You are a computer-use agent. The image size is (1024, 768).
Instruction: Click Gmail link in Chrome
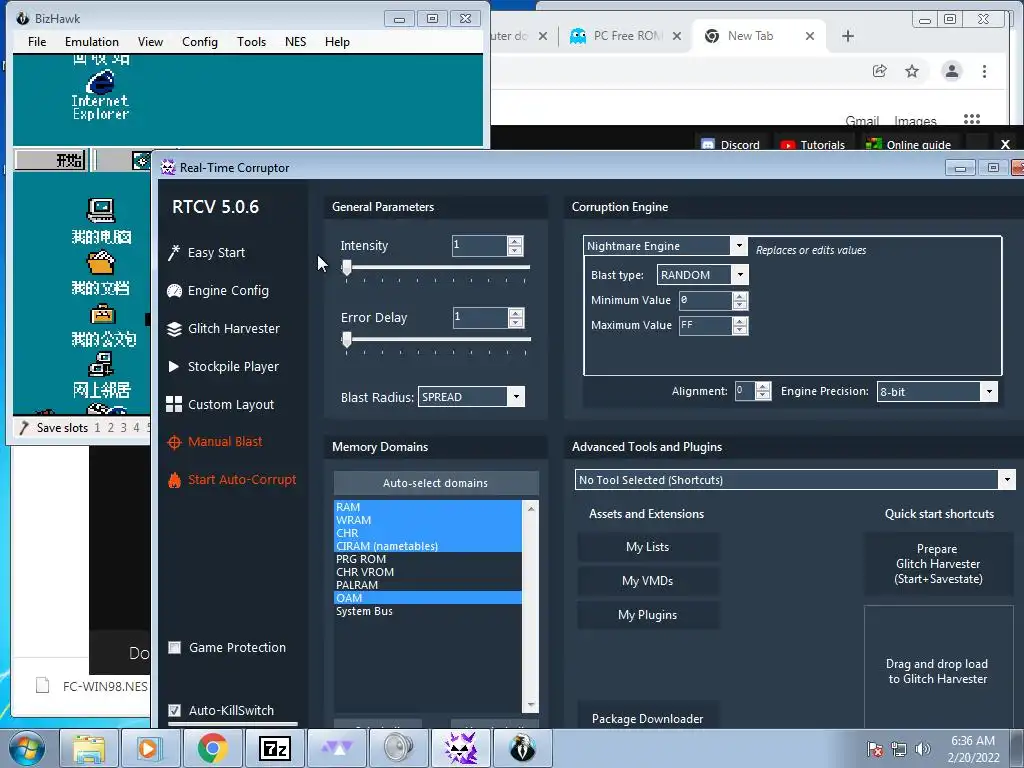tap(862, 121)
